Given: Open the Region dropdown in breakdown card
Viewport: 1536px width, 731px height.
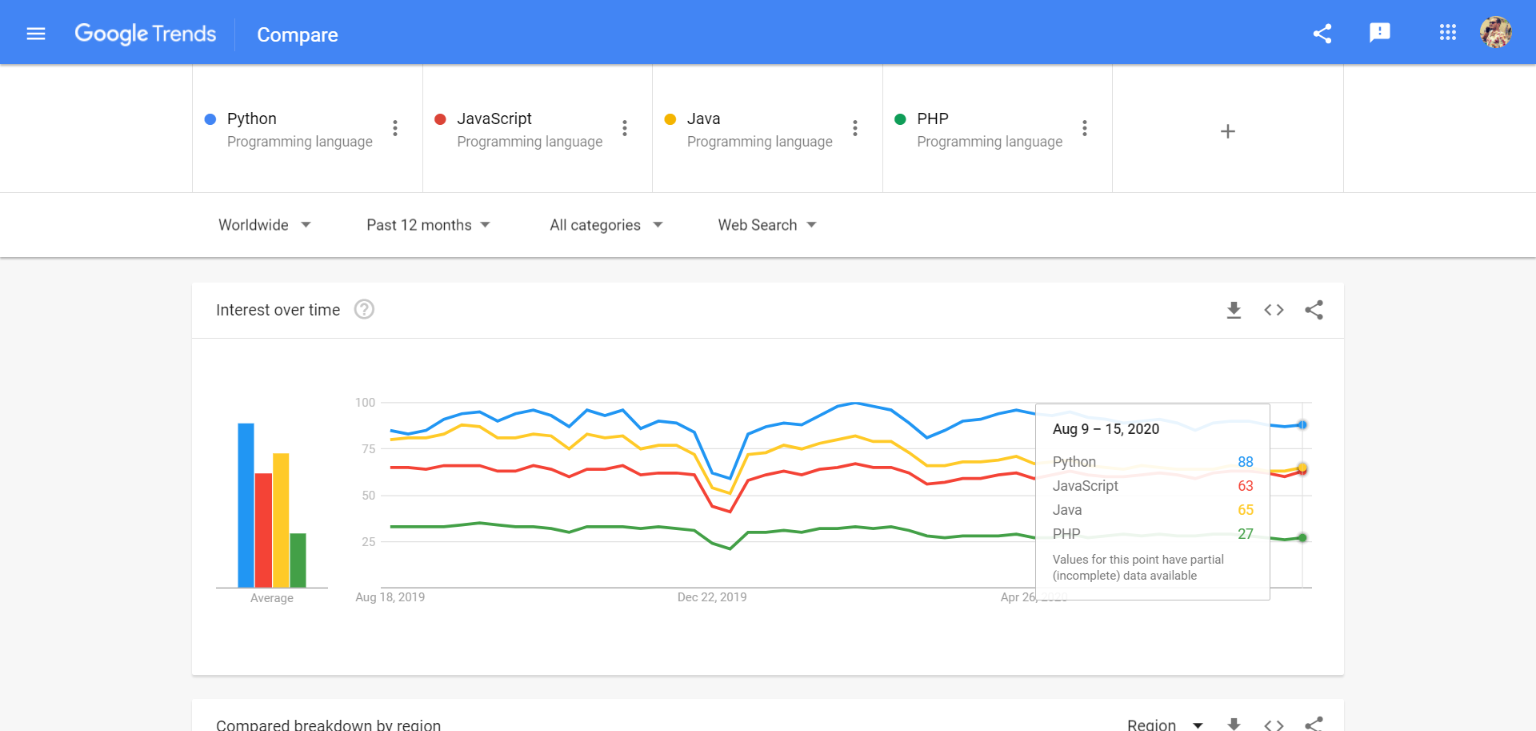Looking at the screenshot, I should pos(1165,725).
